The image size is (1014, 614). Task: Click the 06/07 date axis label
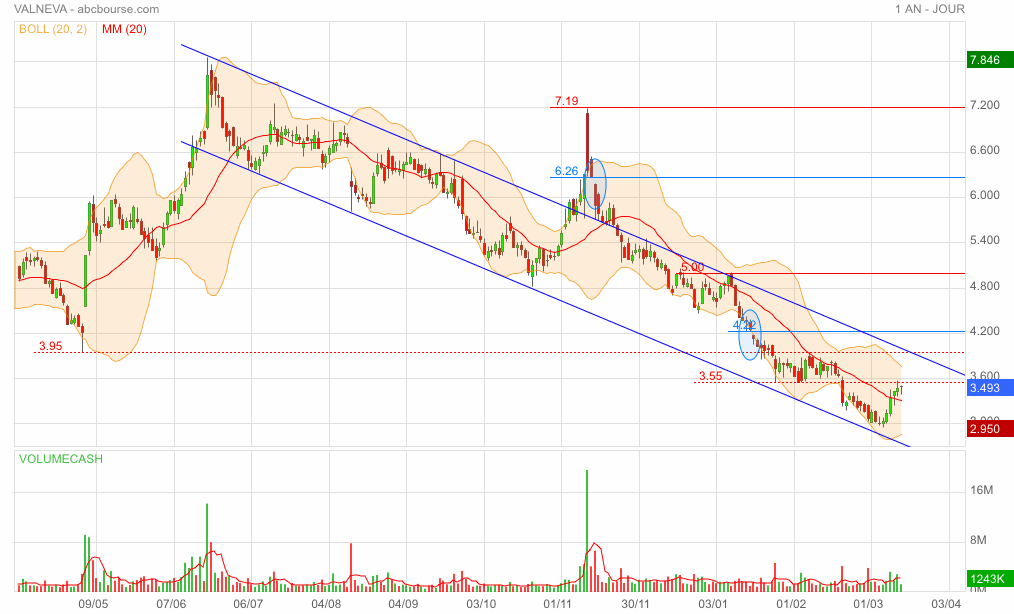248,604
